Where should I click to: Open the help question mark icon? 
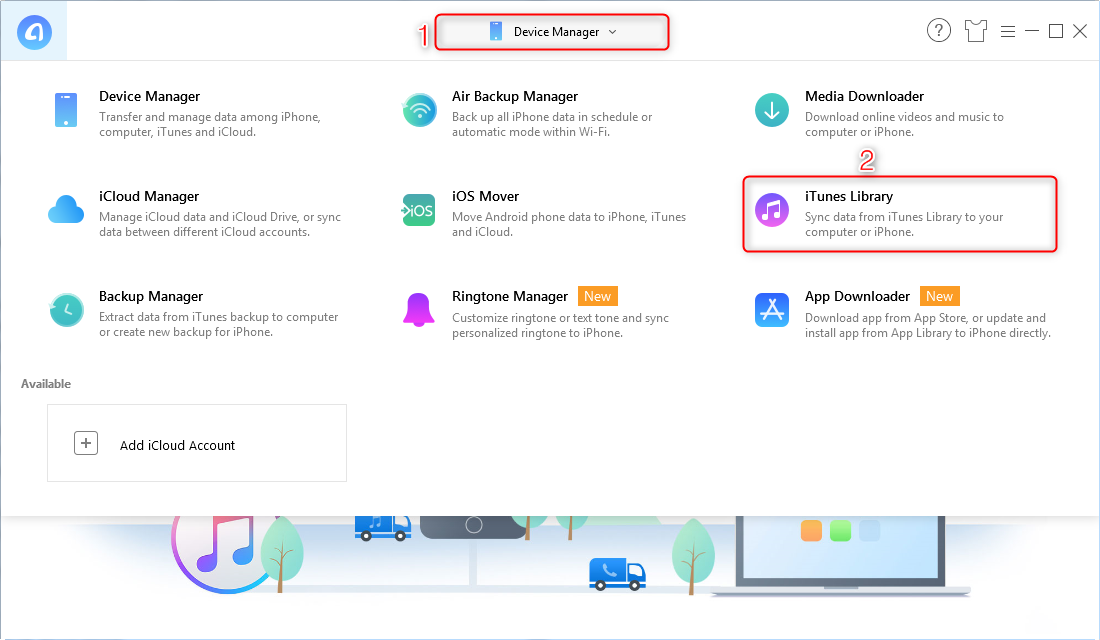(x=939, y=31)
